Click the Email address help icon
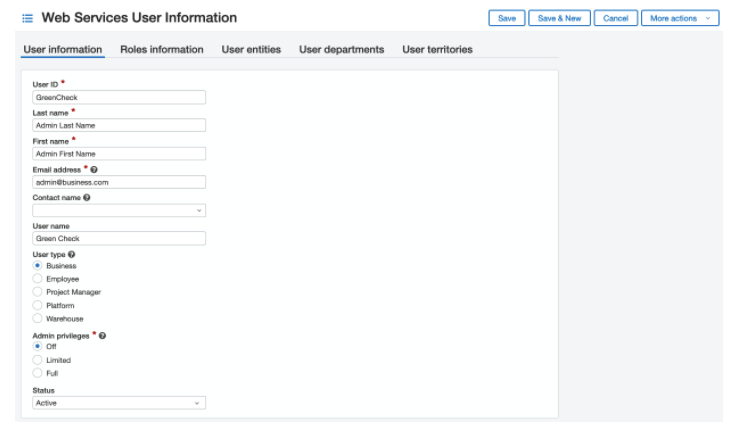738x433 pixels. click(94, 169)
